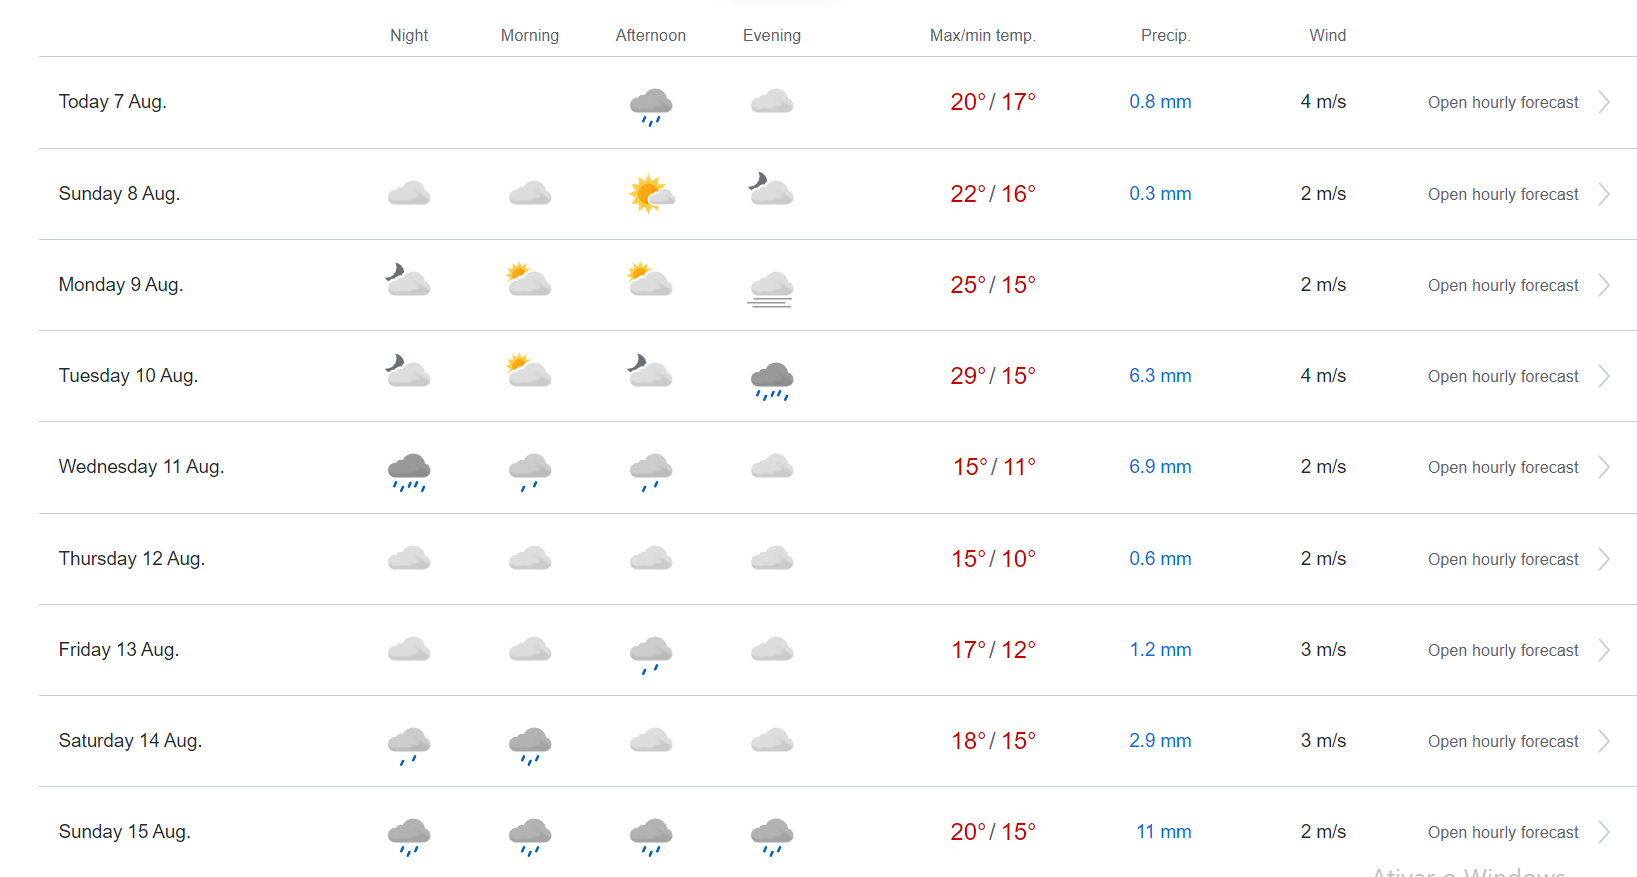Click Wednesday 11 Aug. night rain icon
This screenshot has width=1637, height=877.
409,472
